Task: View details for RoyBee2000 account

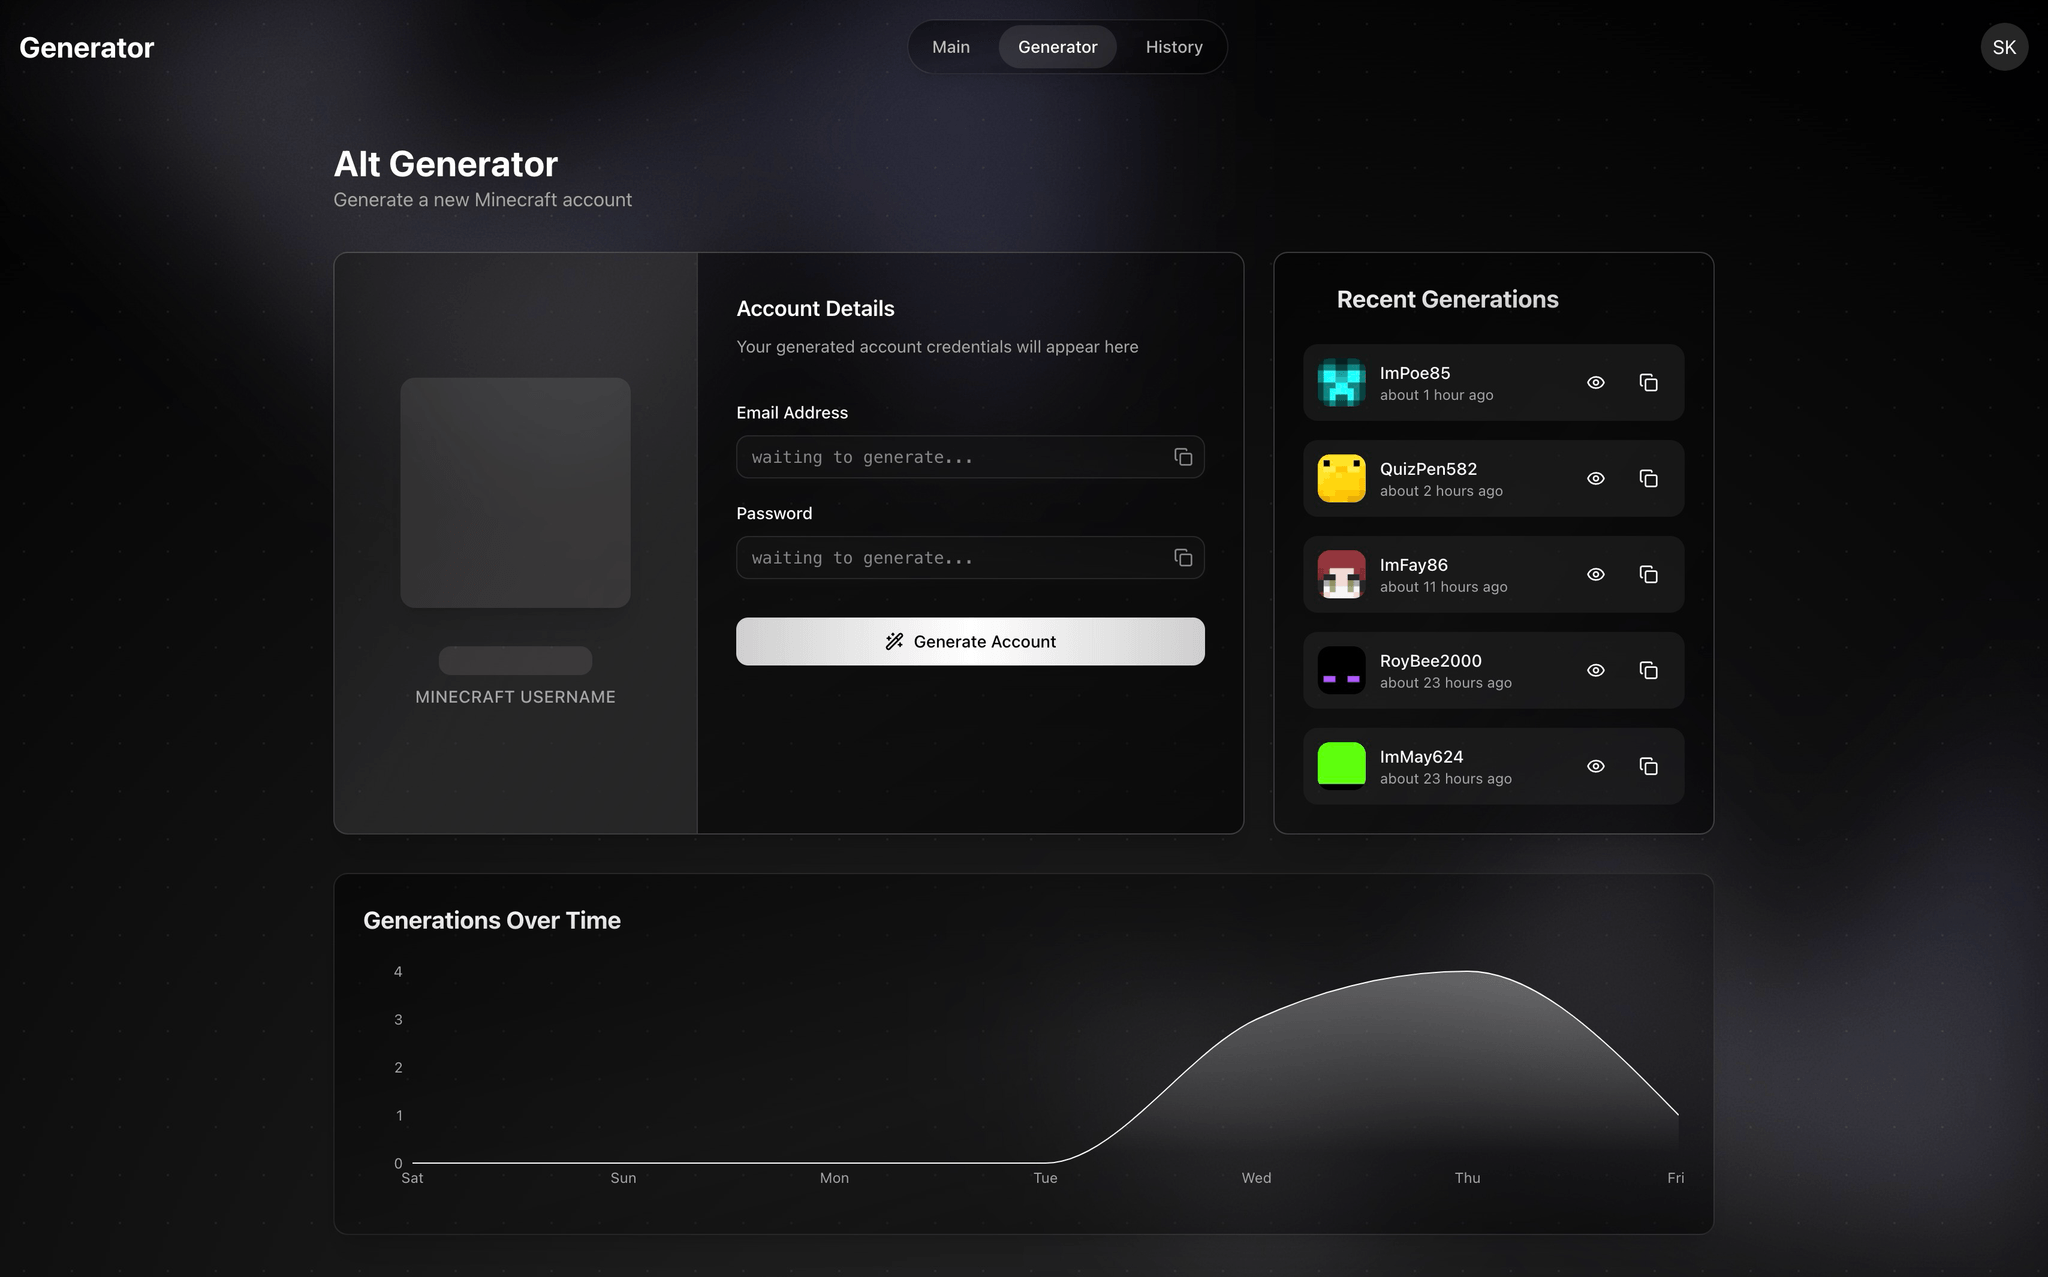Action: tap(1595, 669)
